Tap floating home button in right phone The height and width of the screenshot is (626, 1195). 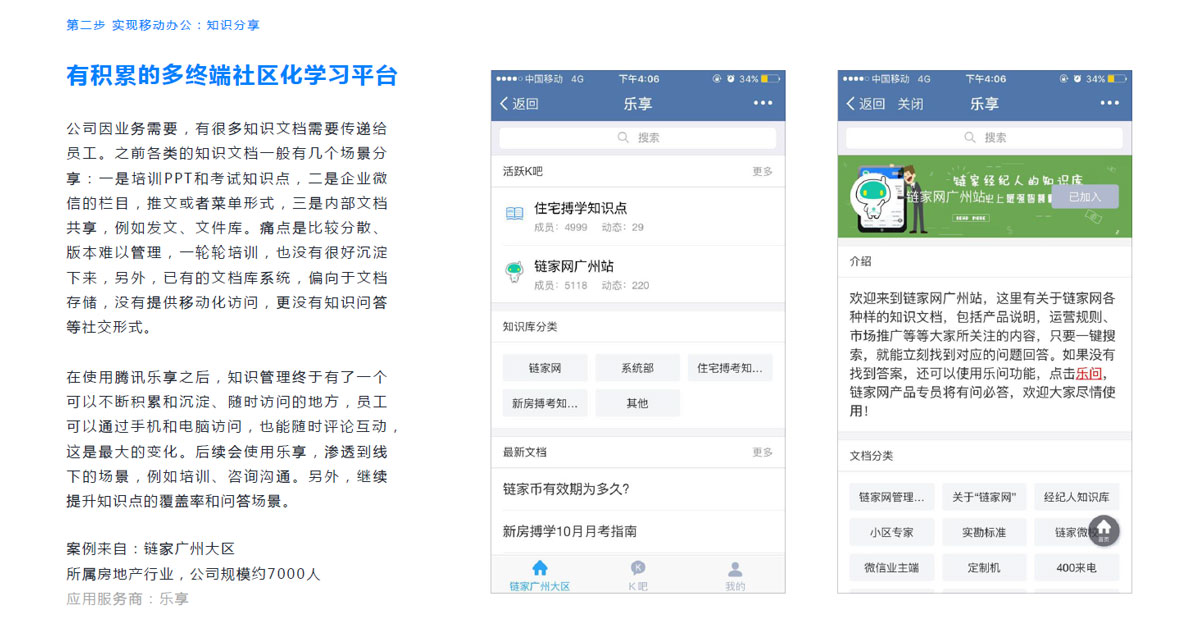point(1103,531)
